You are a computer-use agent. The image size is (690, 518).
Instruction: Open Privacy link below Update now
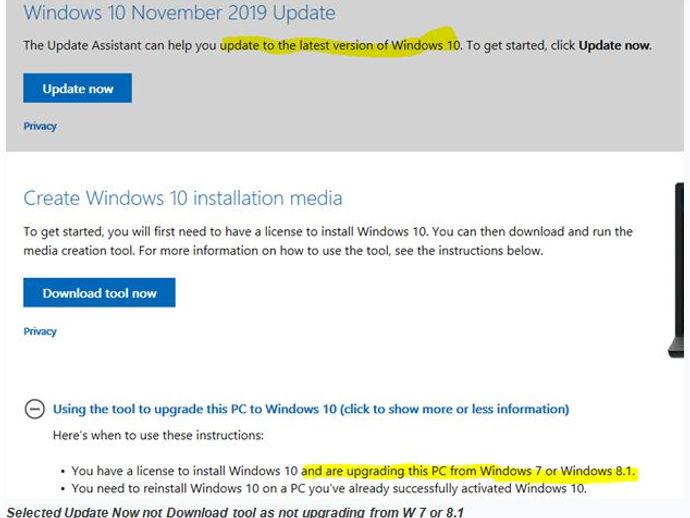pos(40,126)
